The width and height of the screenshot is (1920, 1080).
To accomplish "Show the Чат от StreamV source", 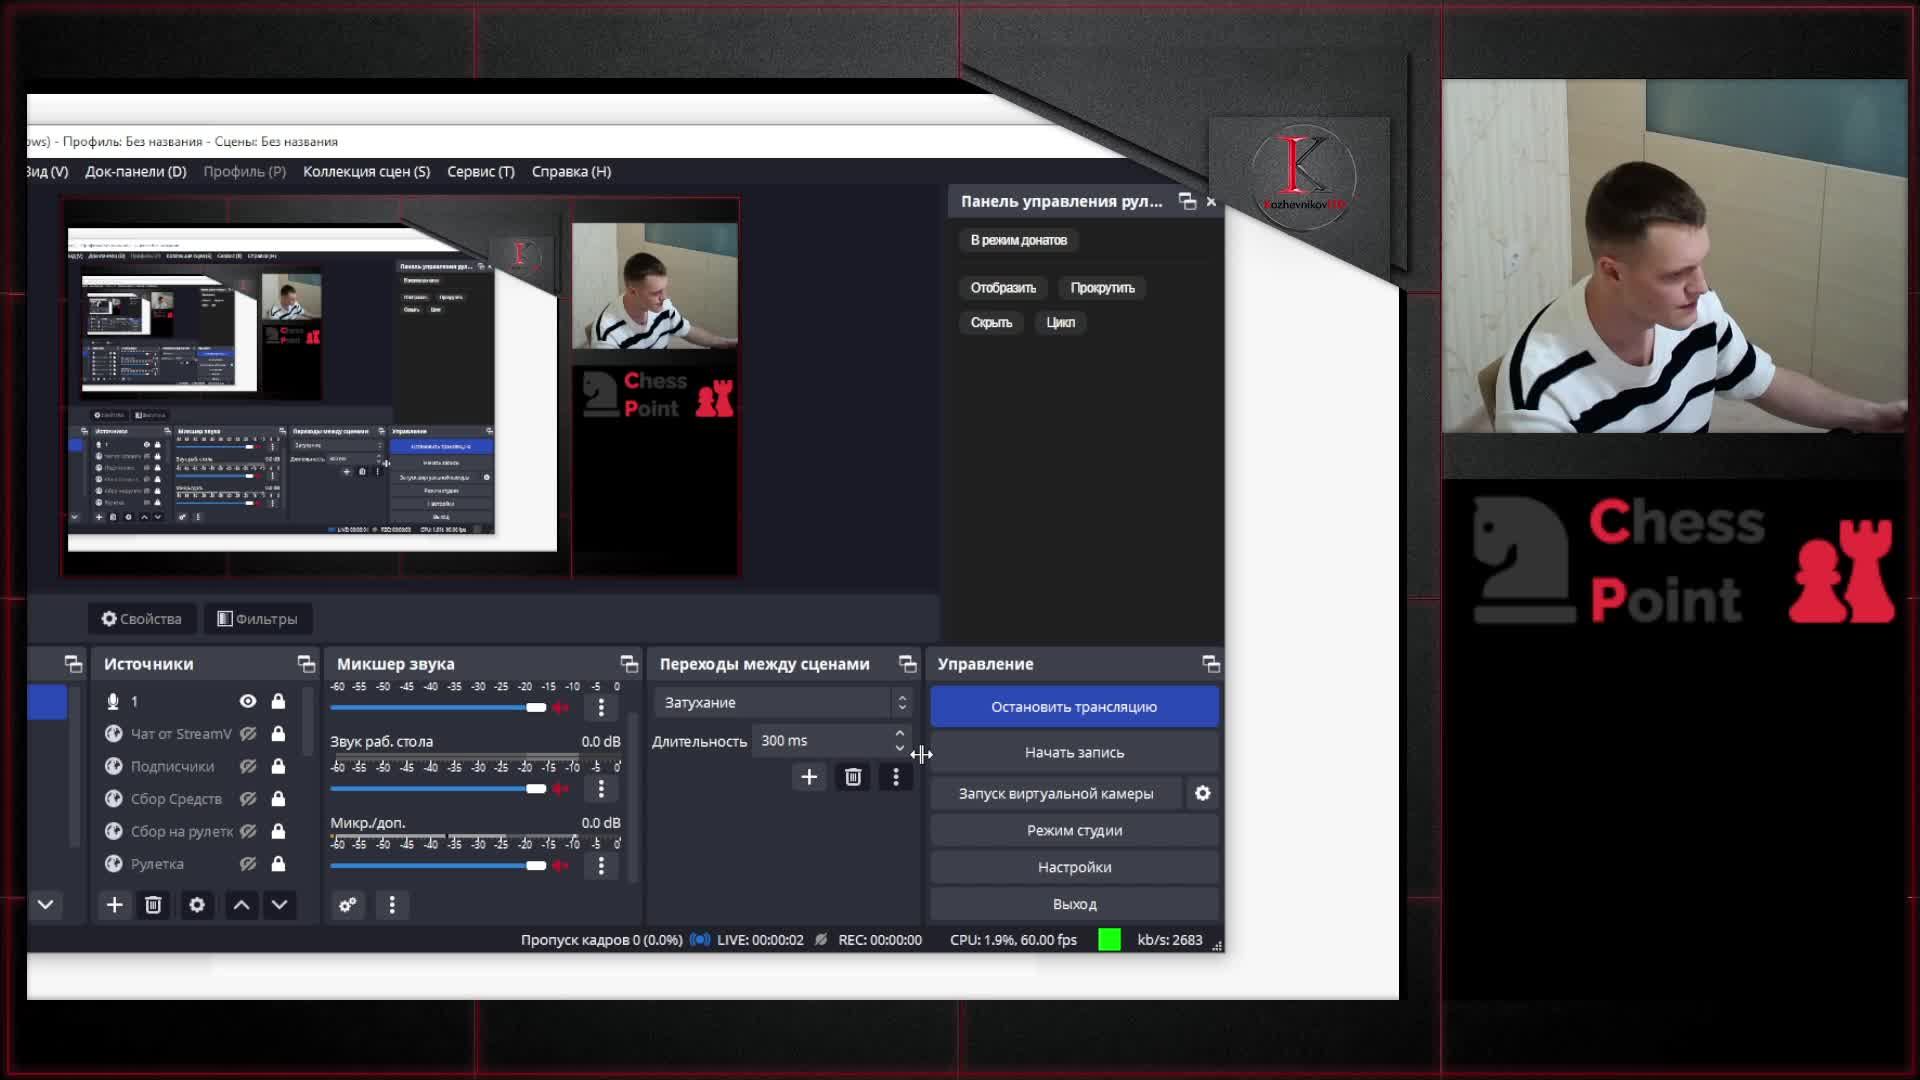I will pos(248,734).
